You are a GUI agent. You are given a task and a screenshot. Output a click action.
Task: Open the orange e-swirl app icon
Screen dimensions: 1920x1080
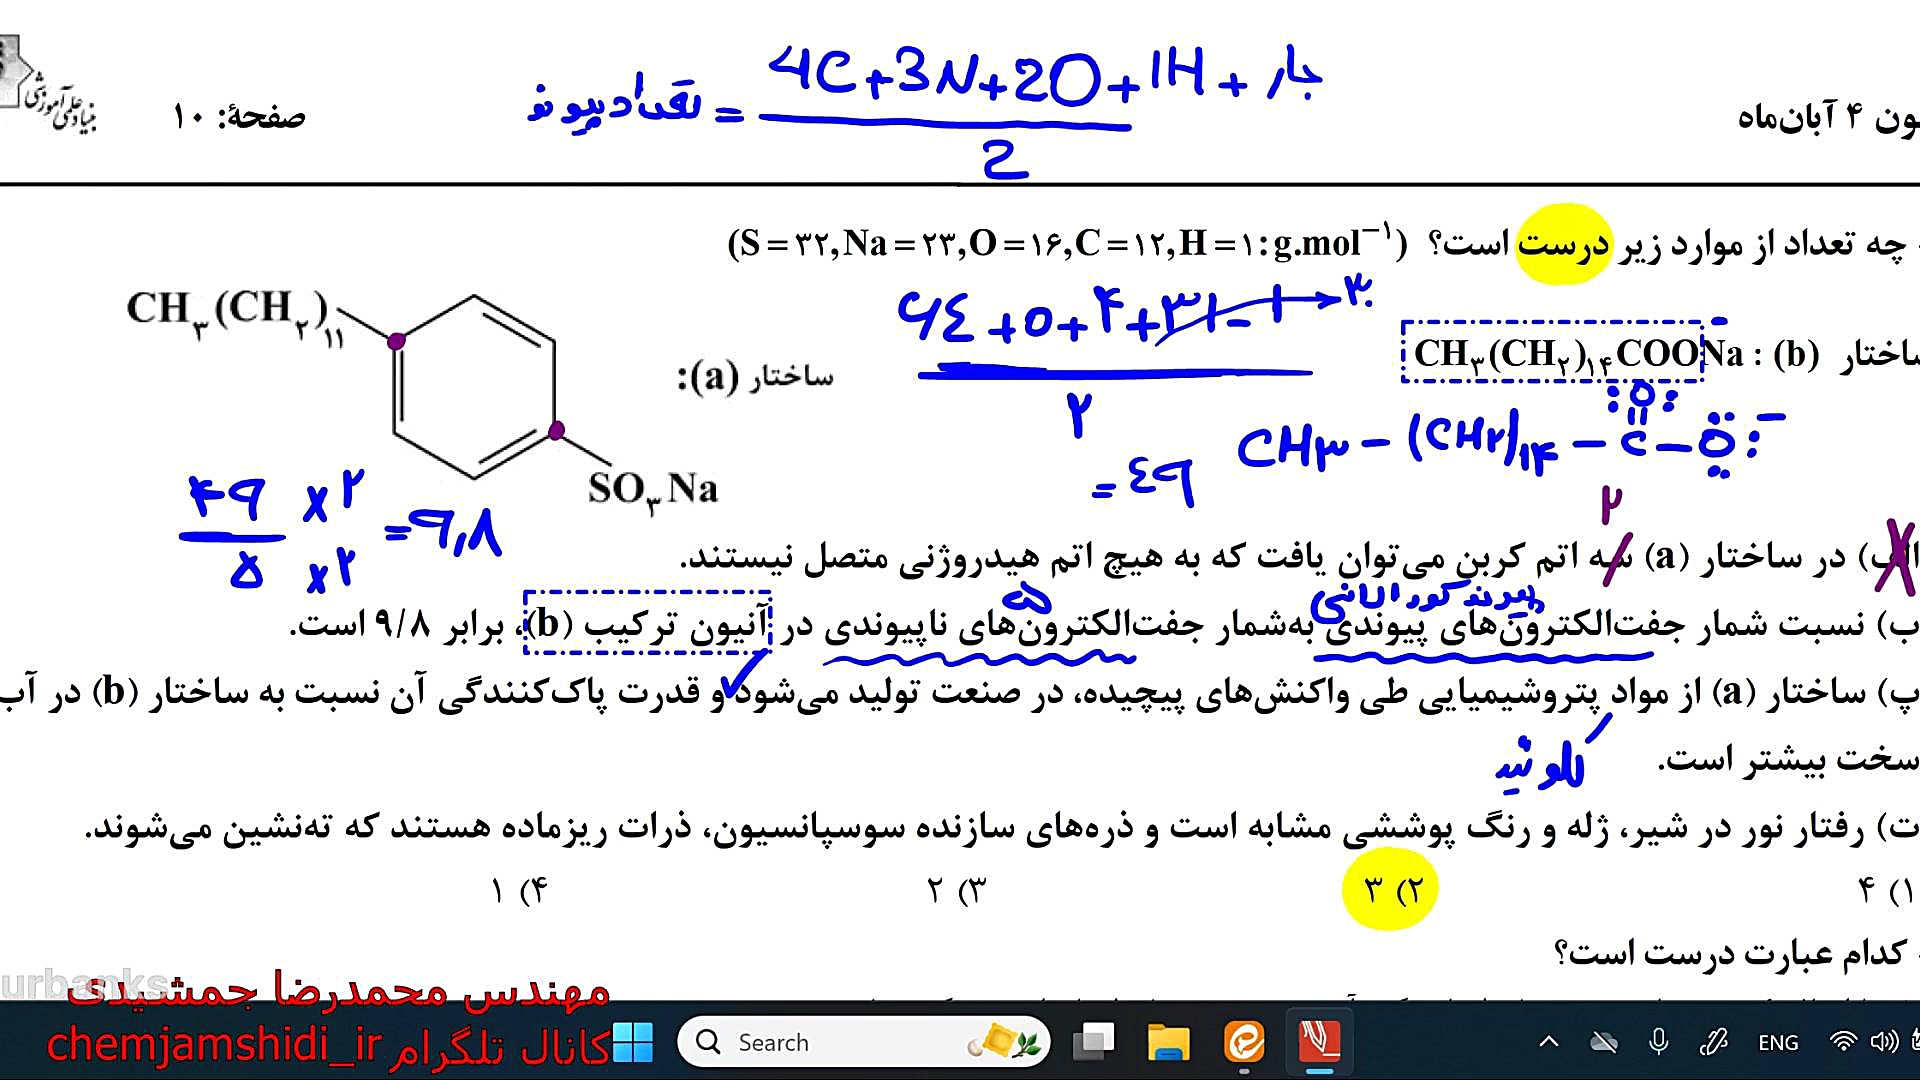tap(1244, 1043)
